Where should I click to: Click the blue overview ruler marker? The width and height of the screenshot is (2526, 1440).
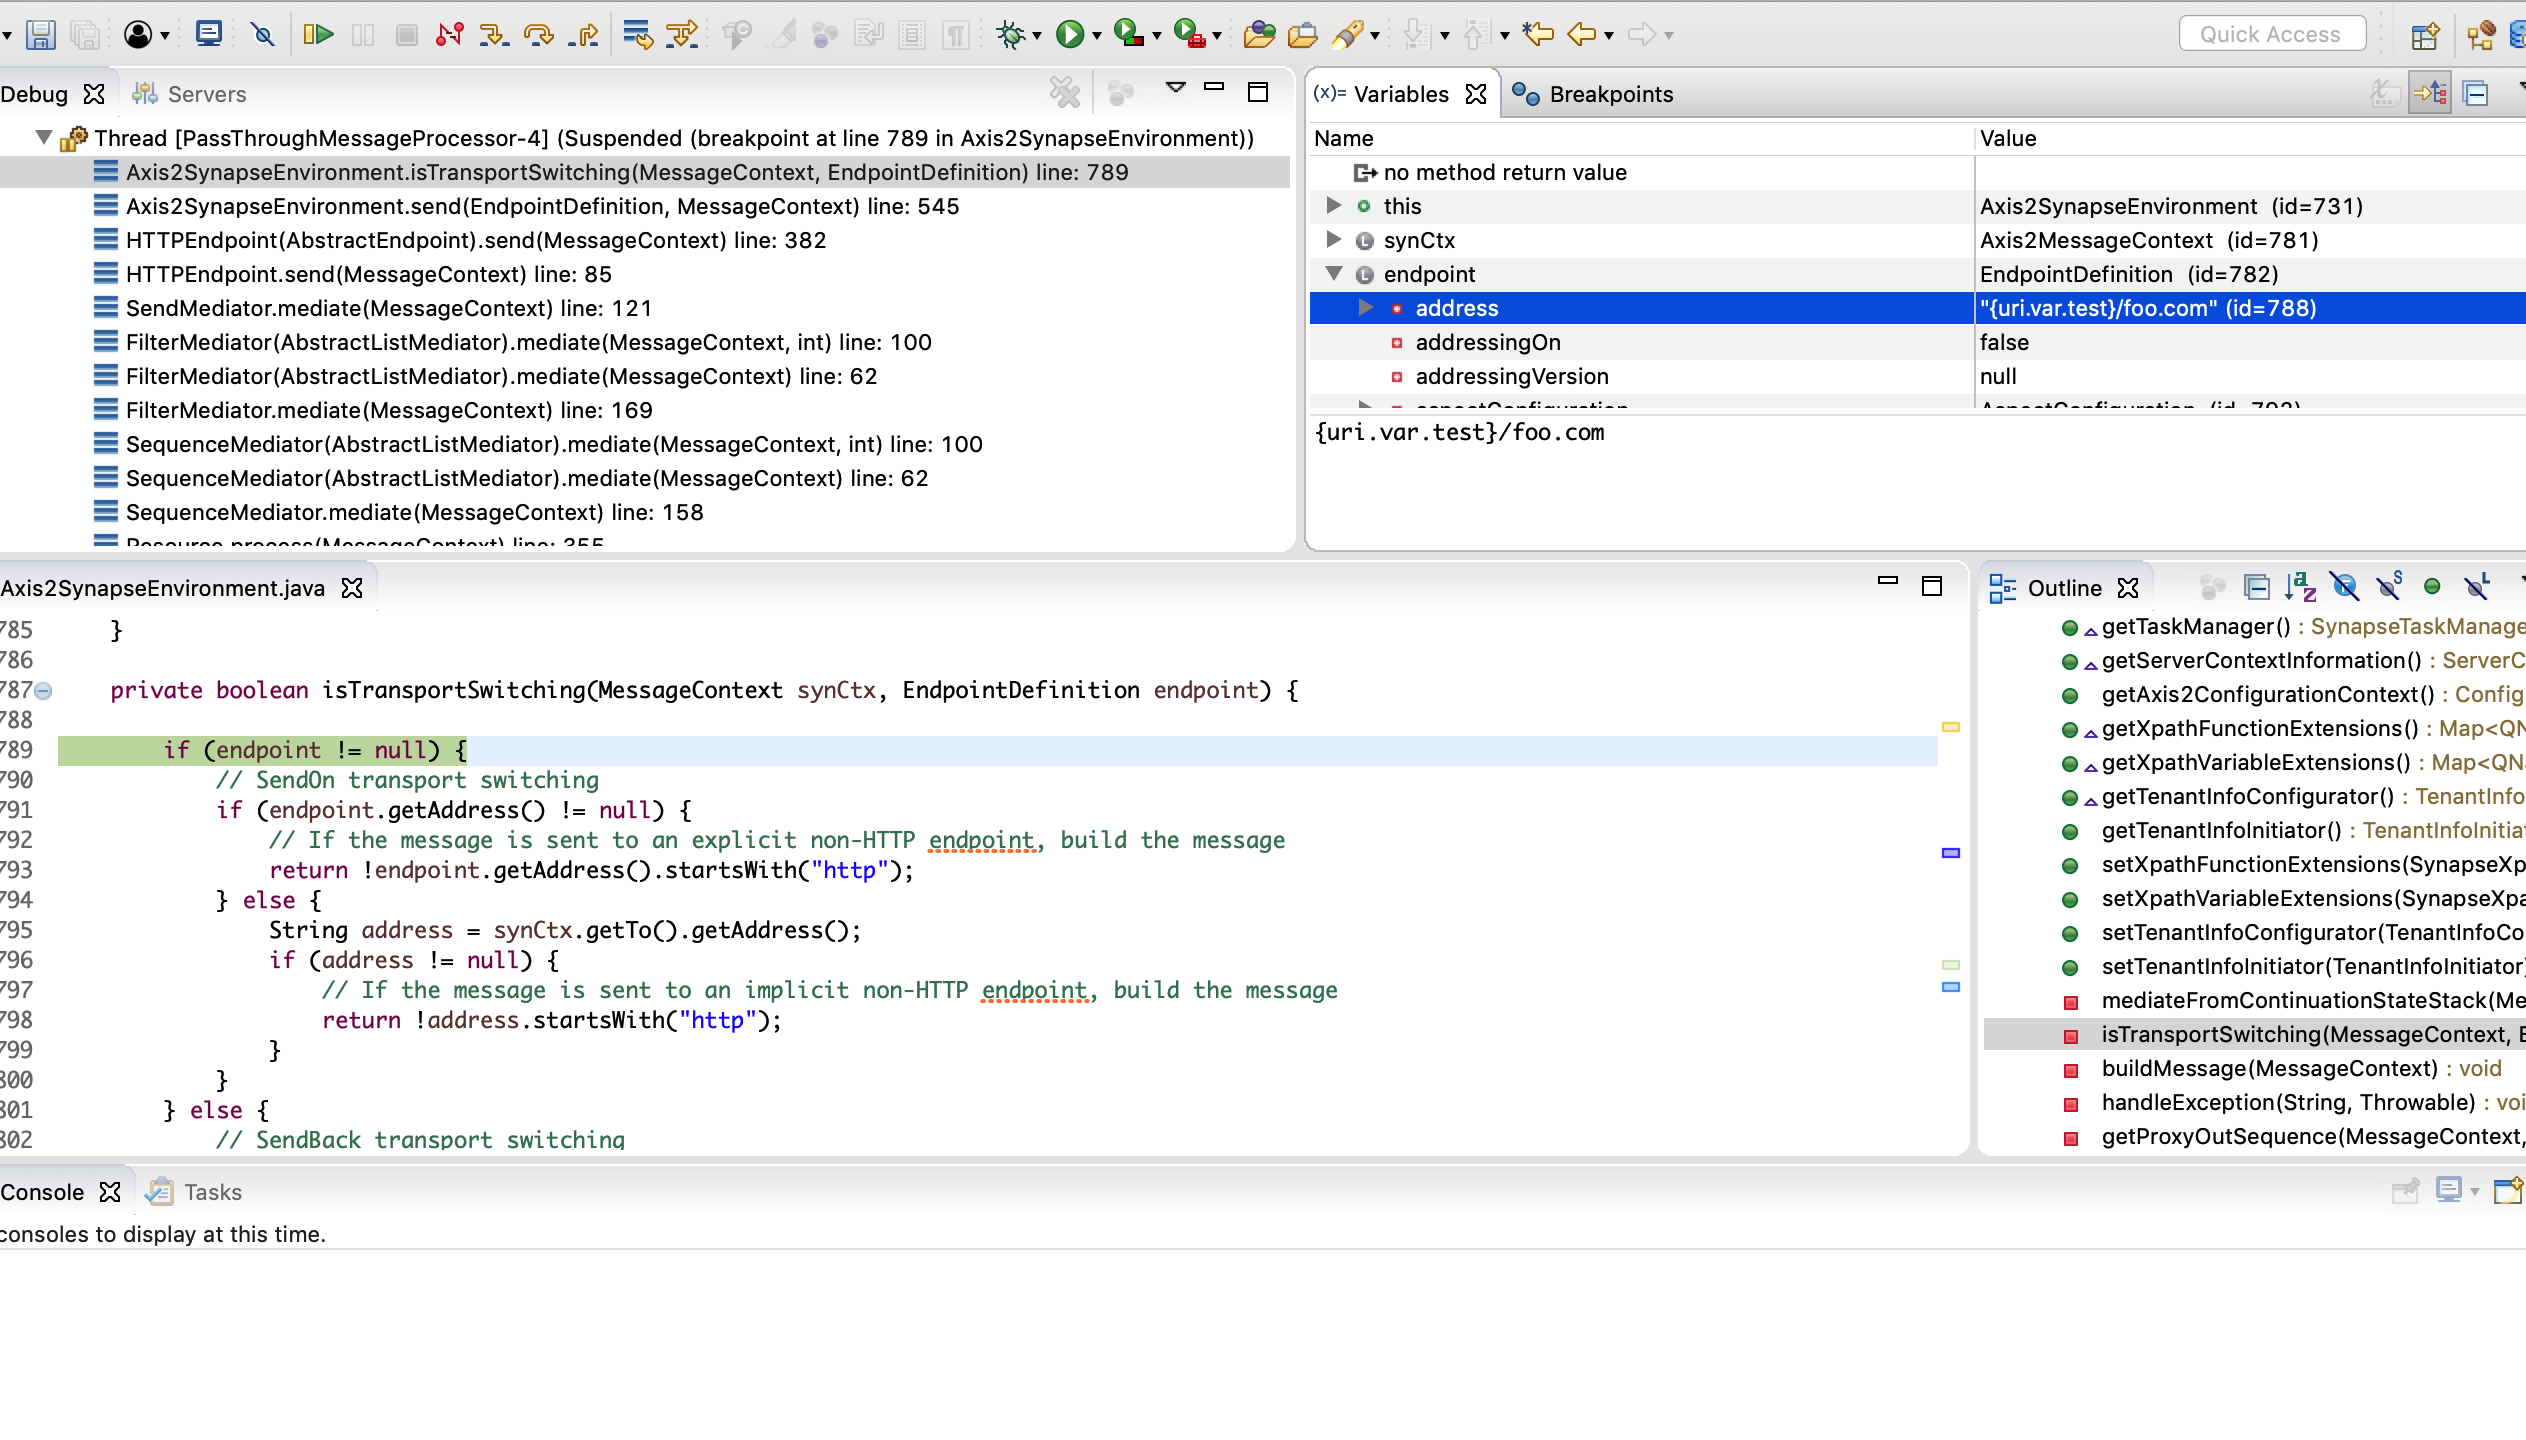[1950, 853]
